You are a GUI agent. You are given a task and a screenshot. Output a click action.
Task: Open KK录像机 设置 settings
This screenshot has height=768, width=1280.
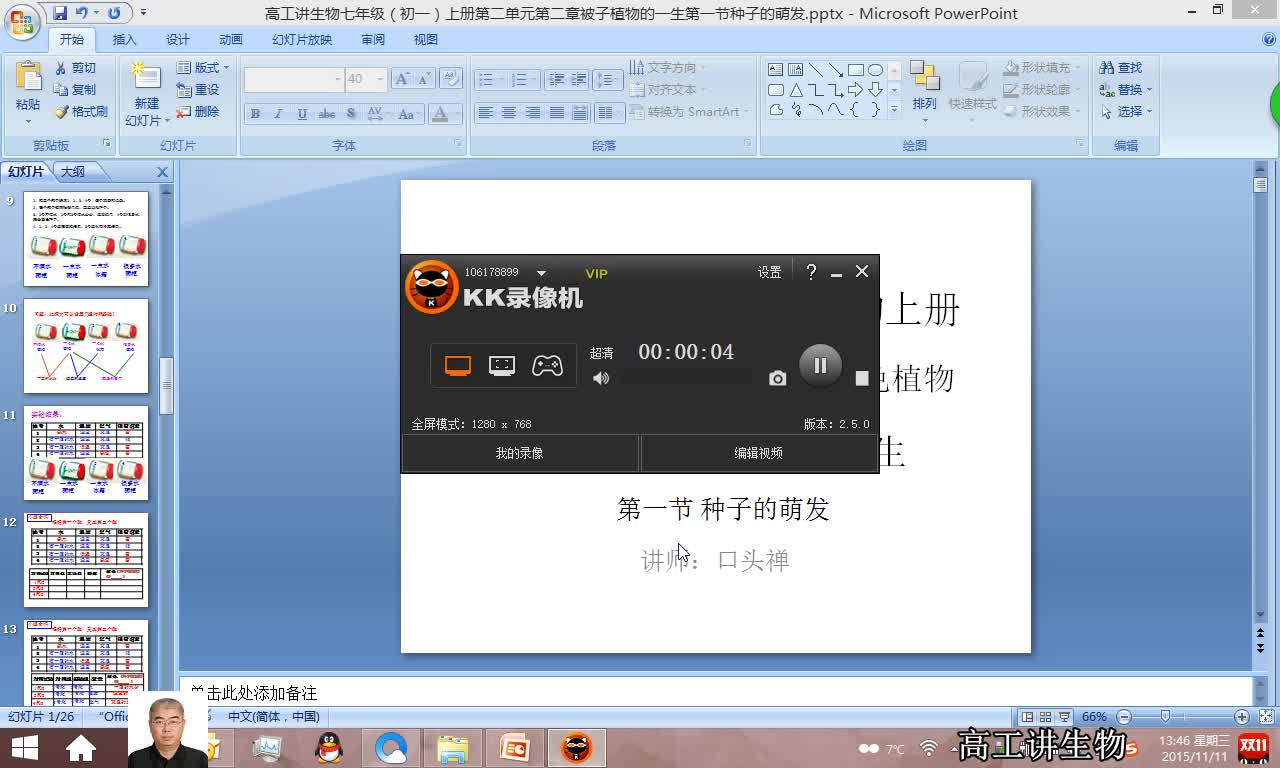point(769,272)
